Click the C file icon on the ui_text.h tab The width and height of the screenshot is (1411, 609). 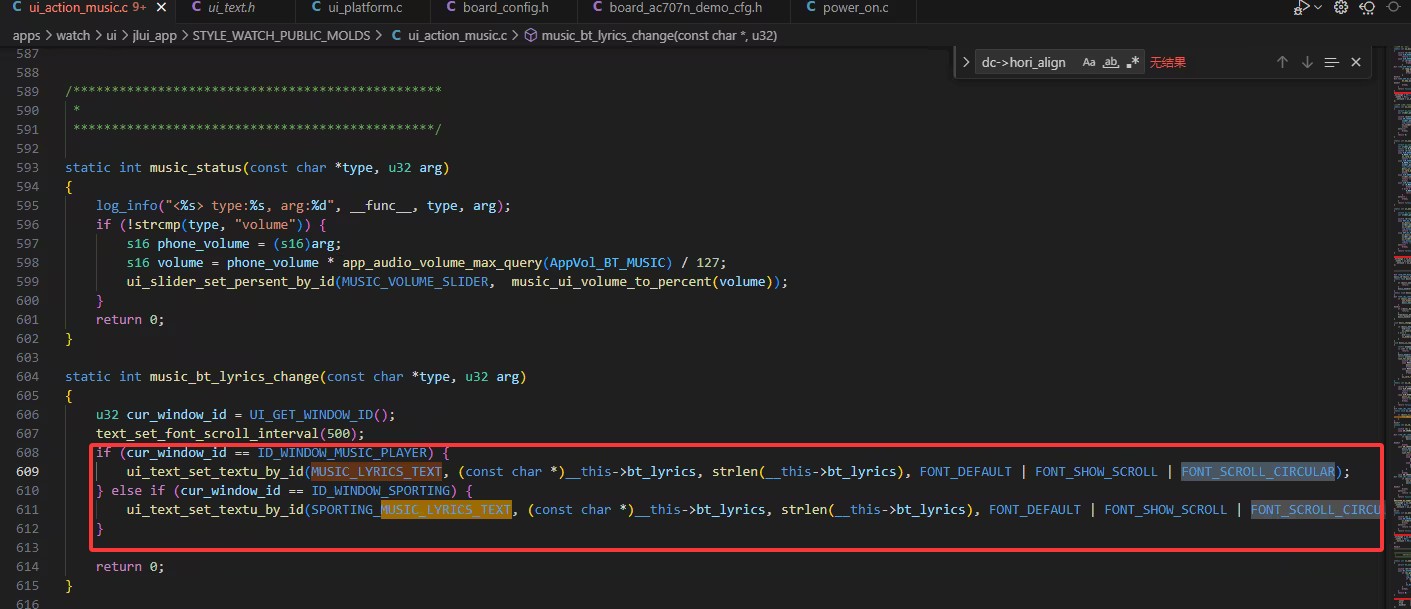pos(194,8)
